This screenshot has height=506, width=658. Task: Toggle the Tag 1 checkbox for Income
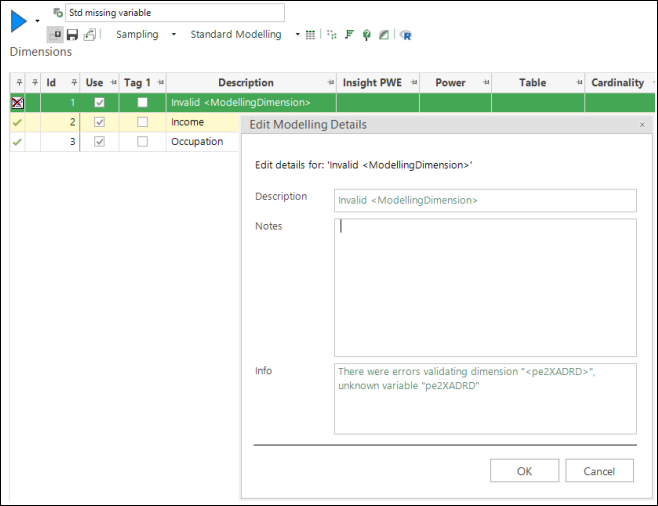point(143,122)
